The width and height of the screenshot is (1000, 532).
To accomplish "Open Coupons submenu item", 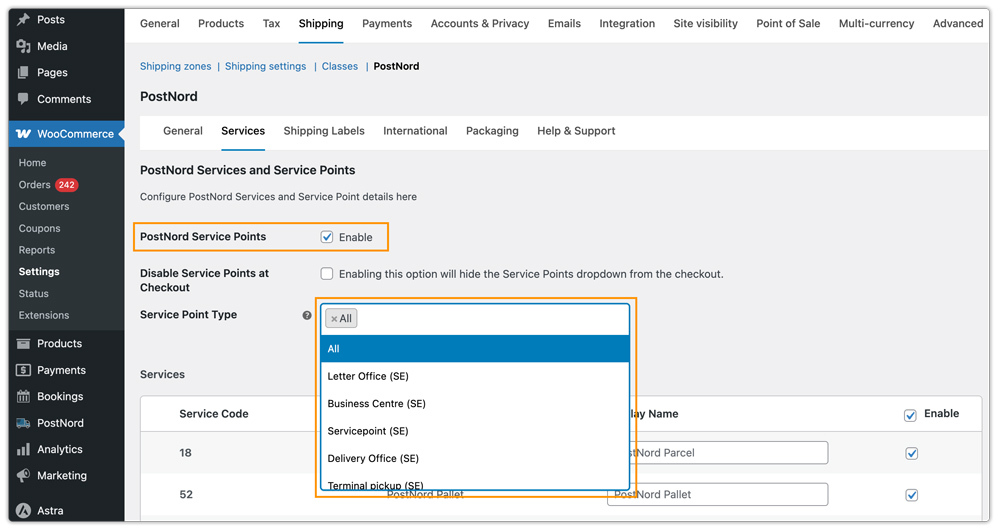I will pos(40,228).
